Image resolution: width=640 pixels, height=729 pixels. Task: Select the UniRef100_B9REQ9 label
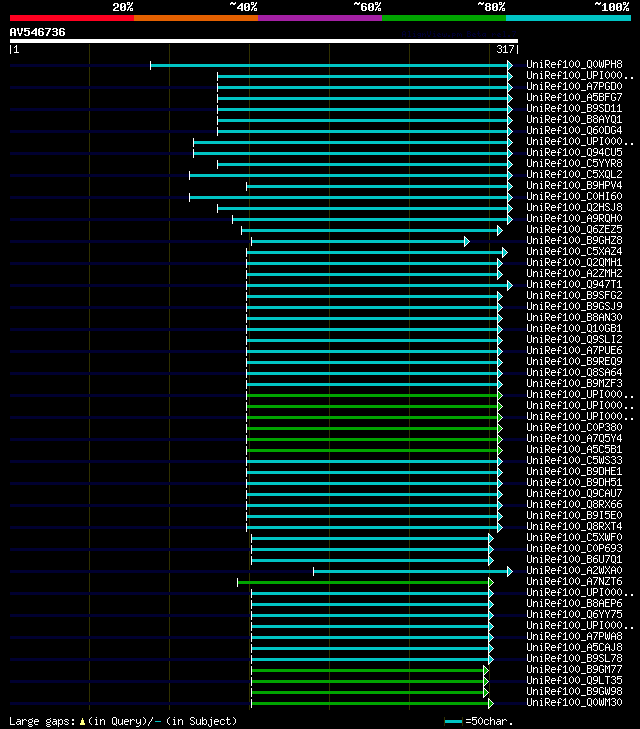click(x=574, y=361)
